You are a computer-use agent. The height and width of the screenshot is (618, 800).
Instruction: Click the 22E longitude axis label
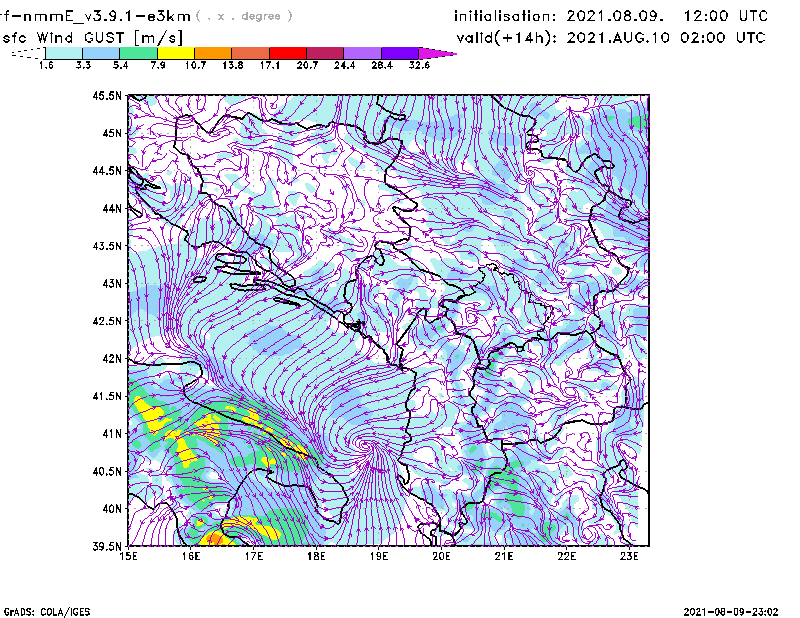566,556
